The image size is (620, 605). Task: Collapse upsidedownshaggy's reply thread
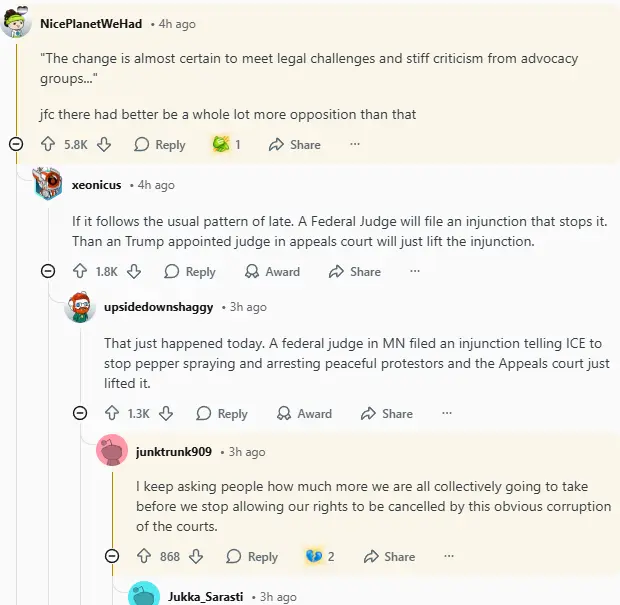[80, 413]
